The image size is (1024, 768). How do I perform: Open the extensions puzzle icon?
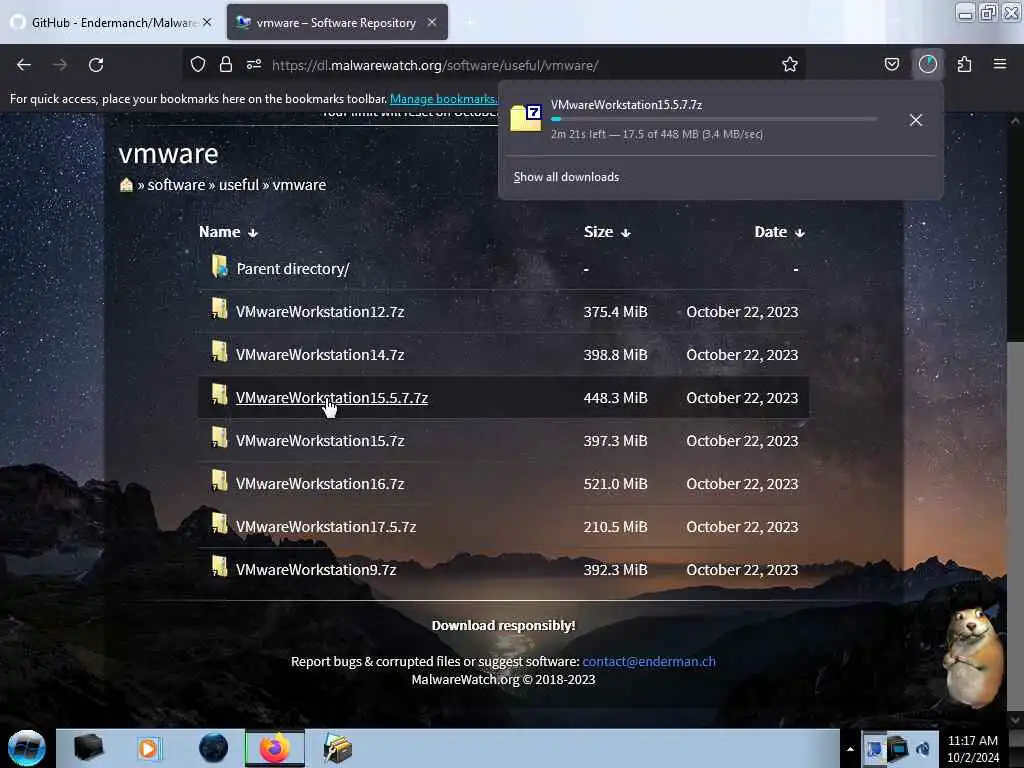(964, 64)
